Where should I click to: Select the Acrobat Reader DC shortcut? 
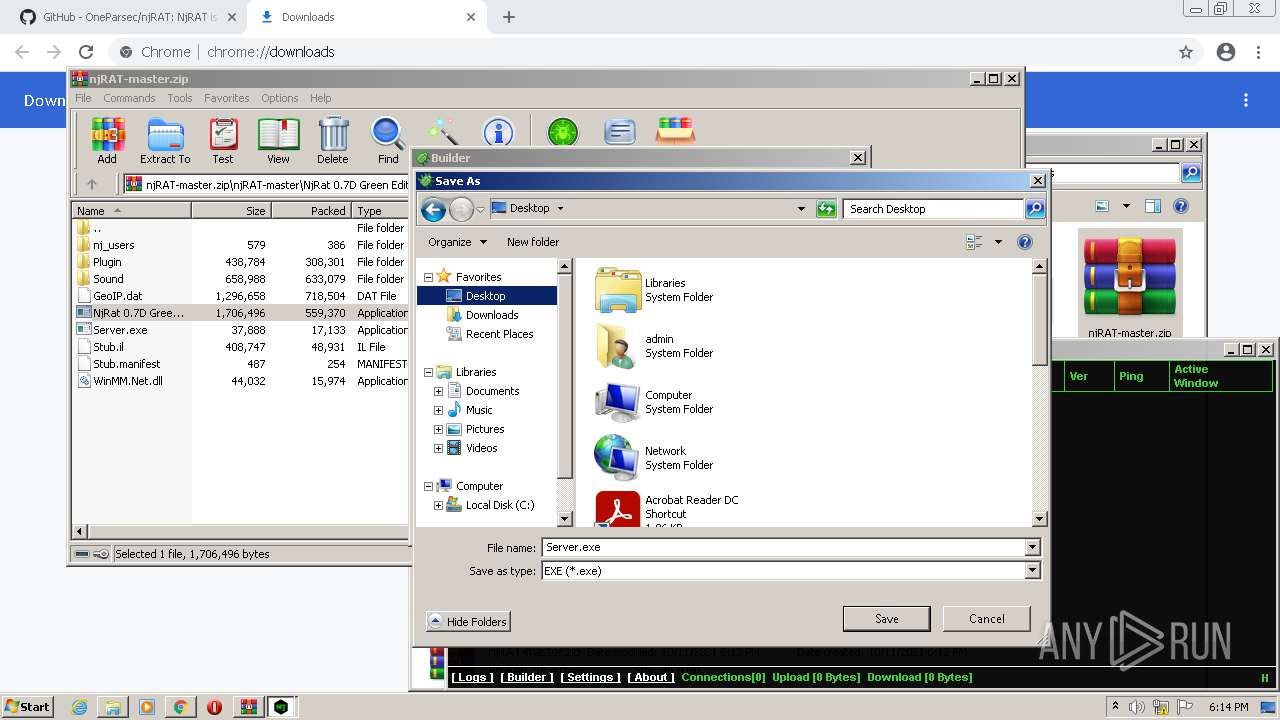[x=667, y=509]
